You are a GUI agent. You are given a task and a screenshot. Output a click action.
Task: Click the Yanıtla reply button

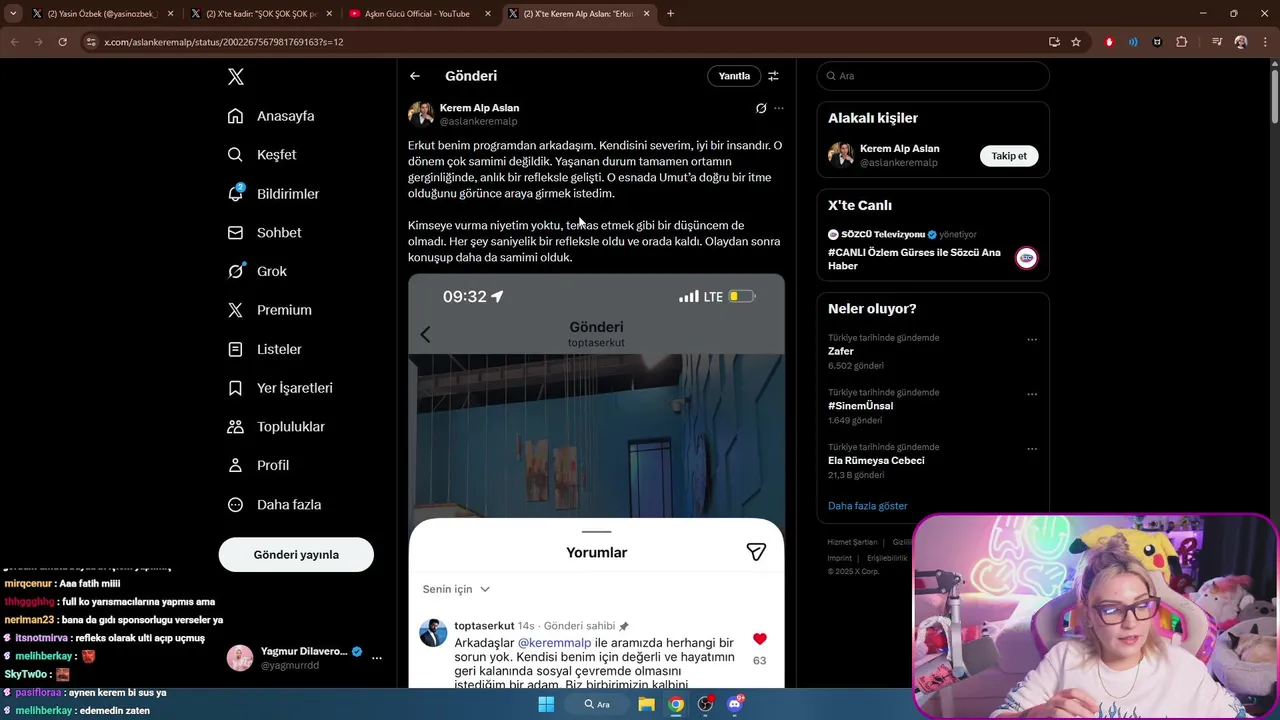(x=734, y=76)
